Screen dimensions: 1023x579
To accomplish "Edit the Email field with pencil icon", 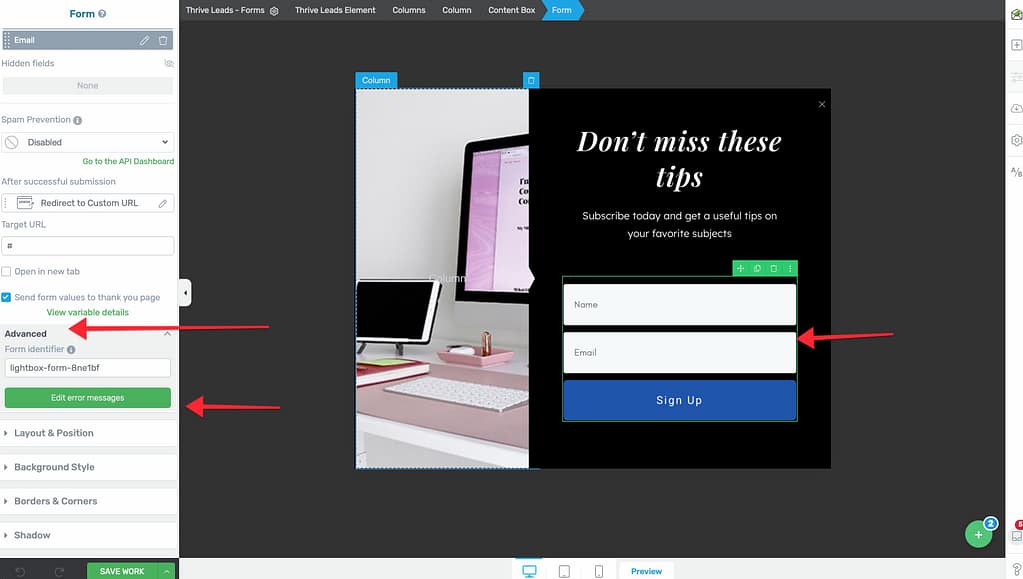I will pos(144,40).
